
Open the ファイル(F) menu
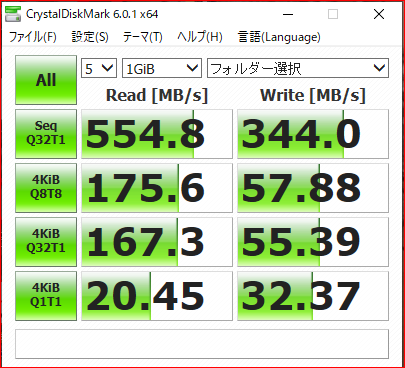32,37
